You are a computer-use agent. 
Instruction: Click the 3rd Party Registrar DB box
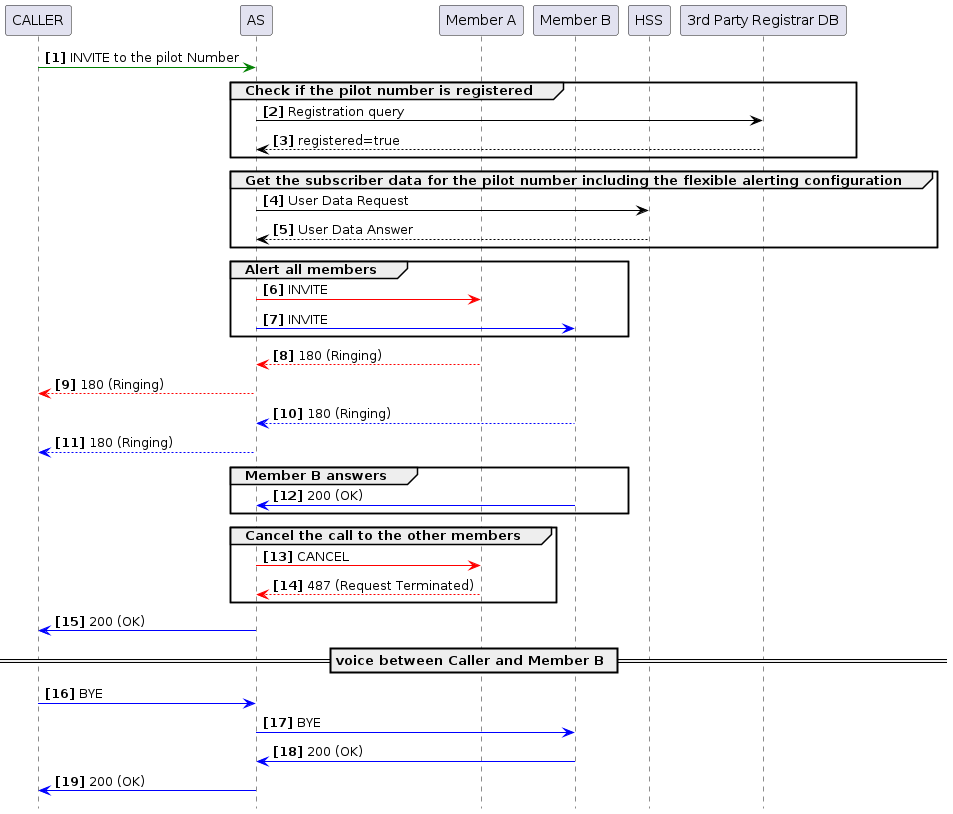pos(763,20)
